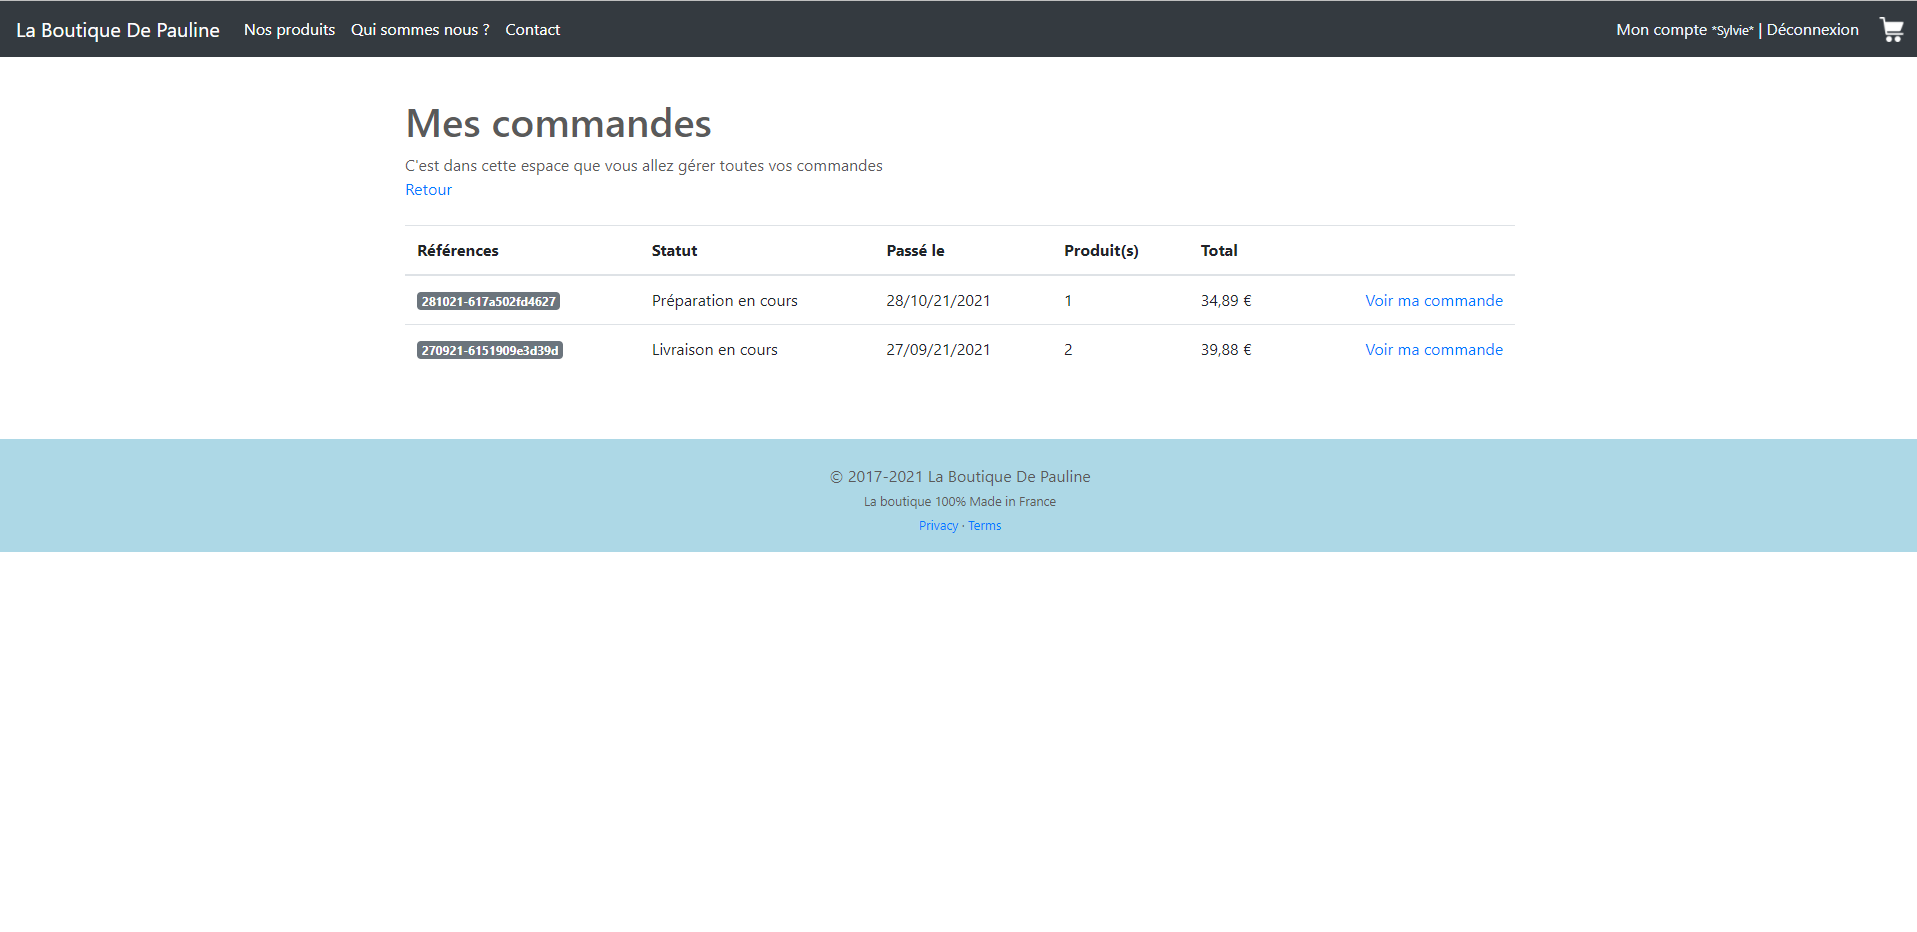Image resolution: width=1917 pixels, height=932 pixels.
Task: Click the *Sylvie* account name
Action: click(1733, 30)
